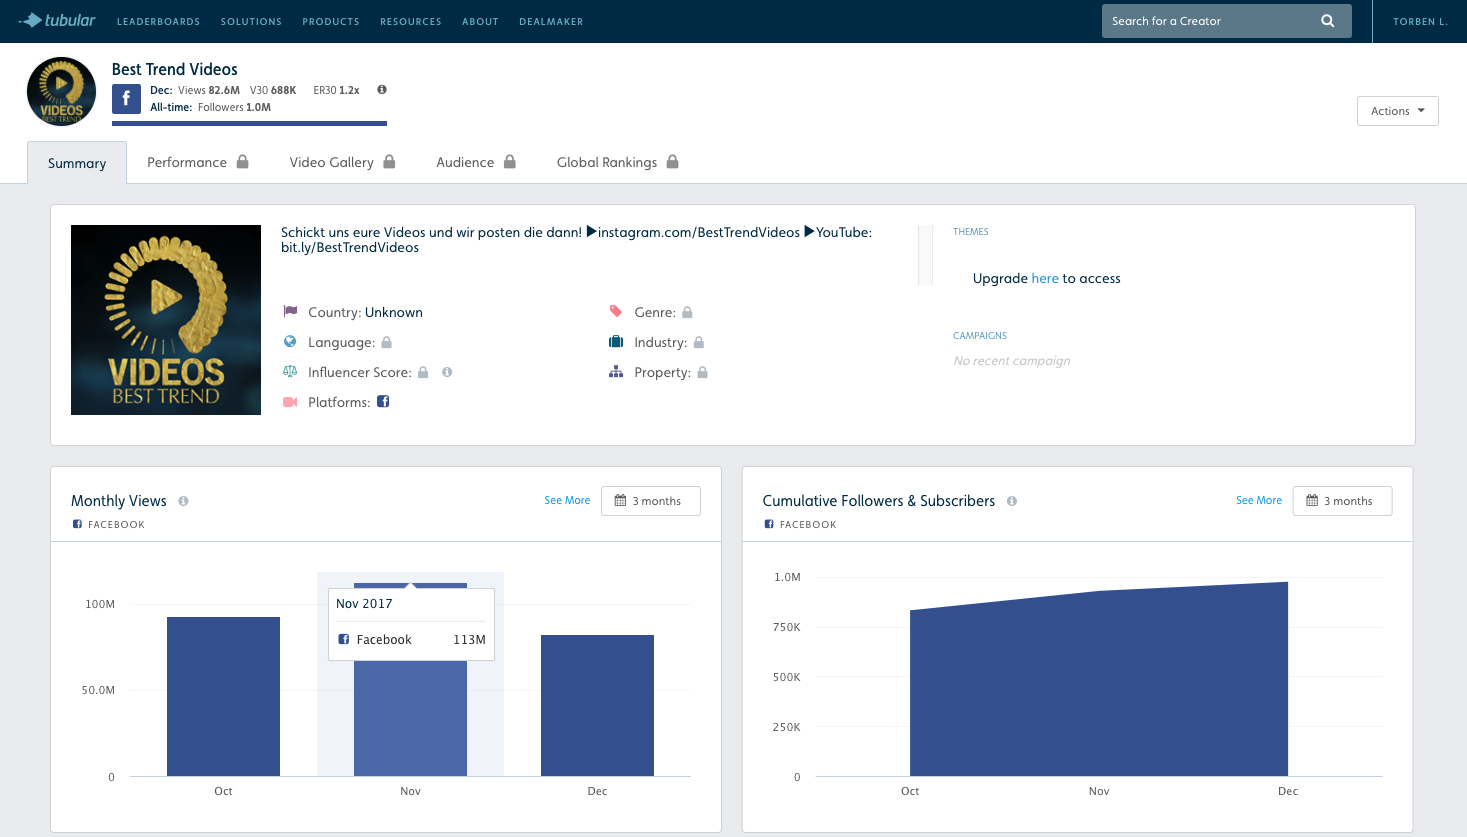Image resolution: width=1467 pixels, height=837 pixels.
Task: Open the Leaderboards menu
Action: point(158,21)
